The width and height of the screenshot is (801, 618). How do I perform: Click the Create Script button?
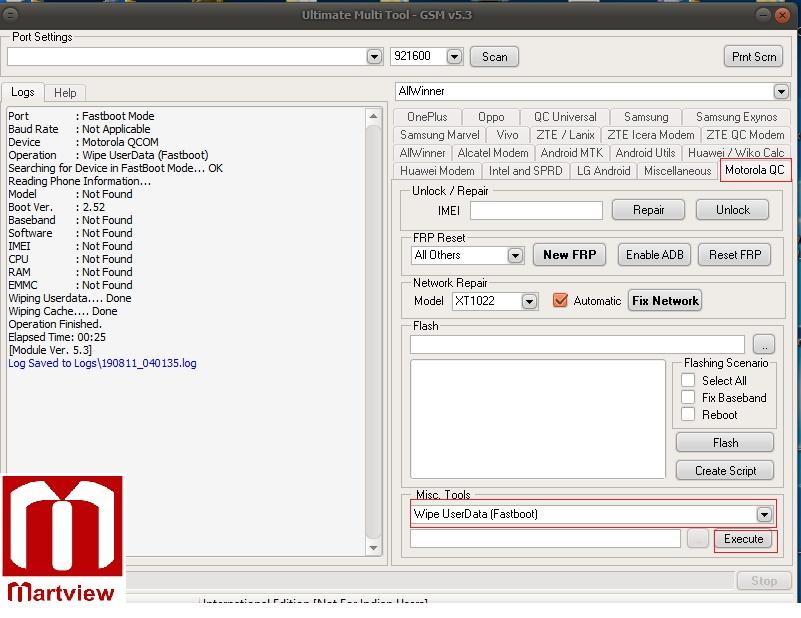tap(725, 470)
